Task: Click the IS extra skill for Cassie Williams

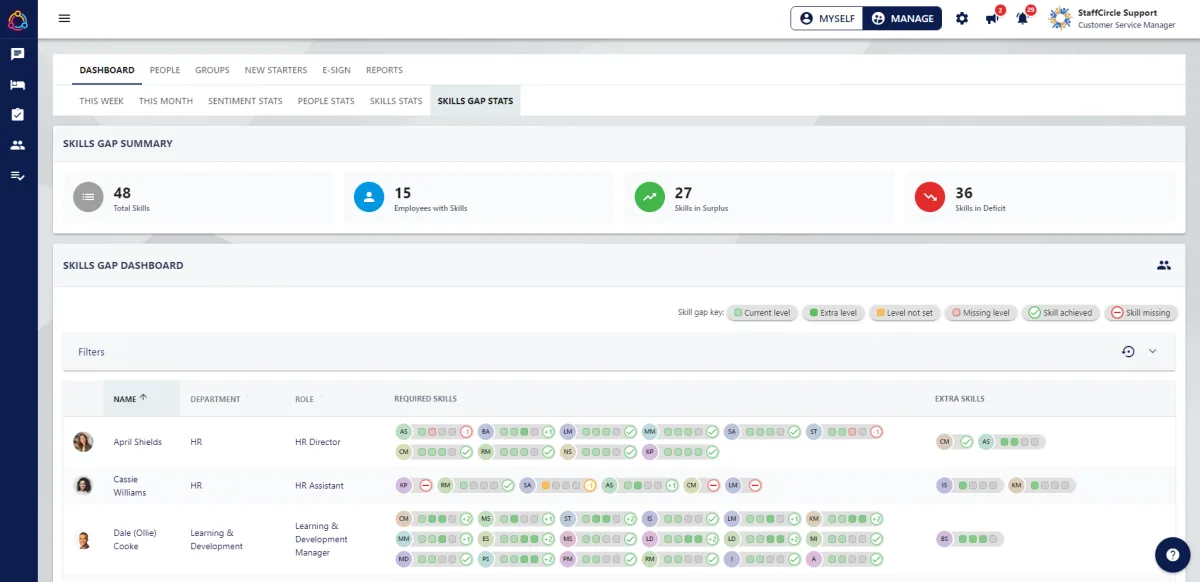Action: point(970,485)
